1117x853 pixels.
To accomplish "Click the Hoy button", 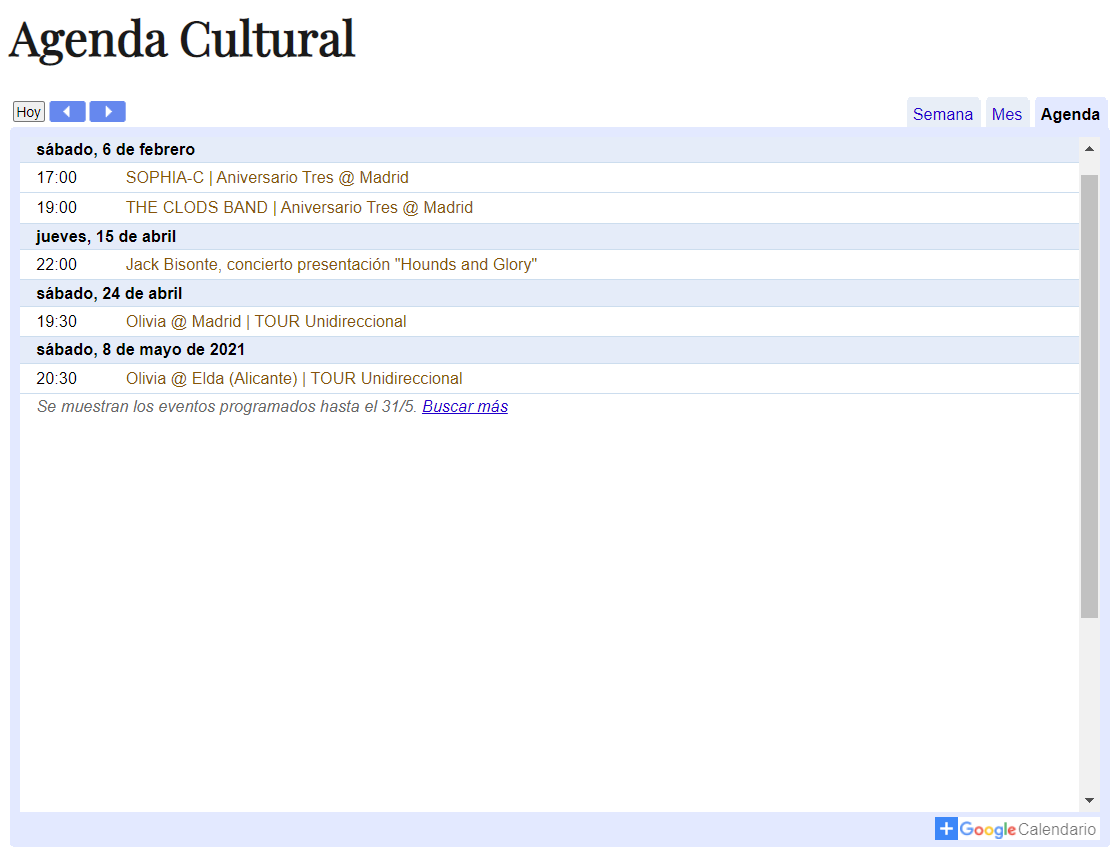I will tap(28, 111).
